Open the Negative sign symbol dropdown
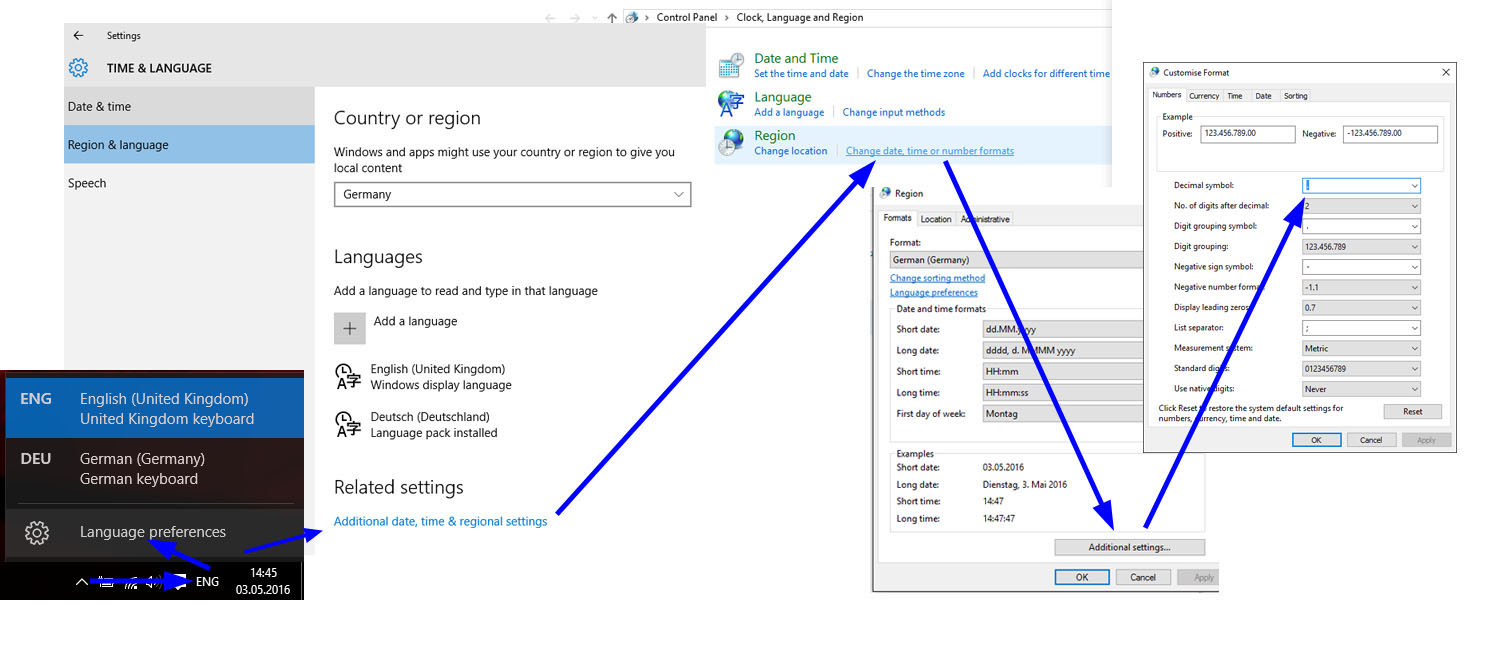Viewport: 1500px width, 650px height. click(x=1361, y=267)
